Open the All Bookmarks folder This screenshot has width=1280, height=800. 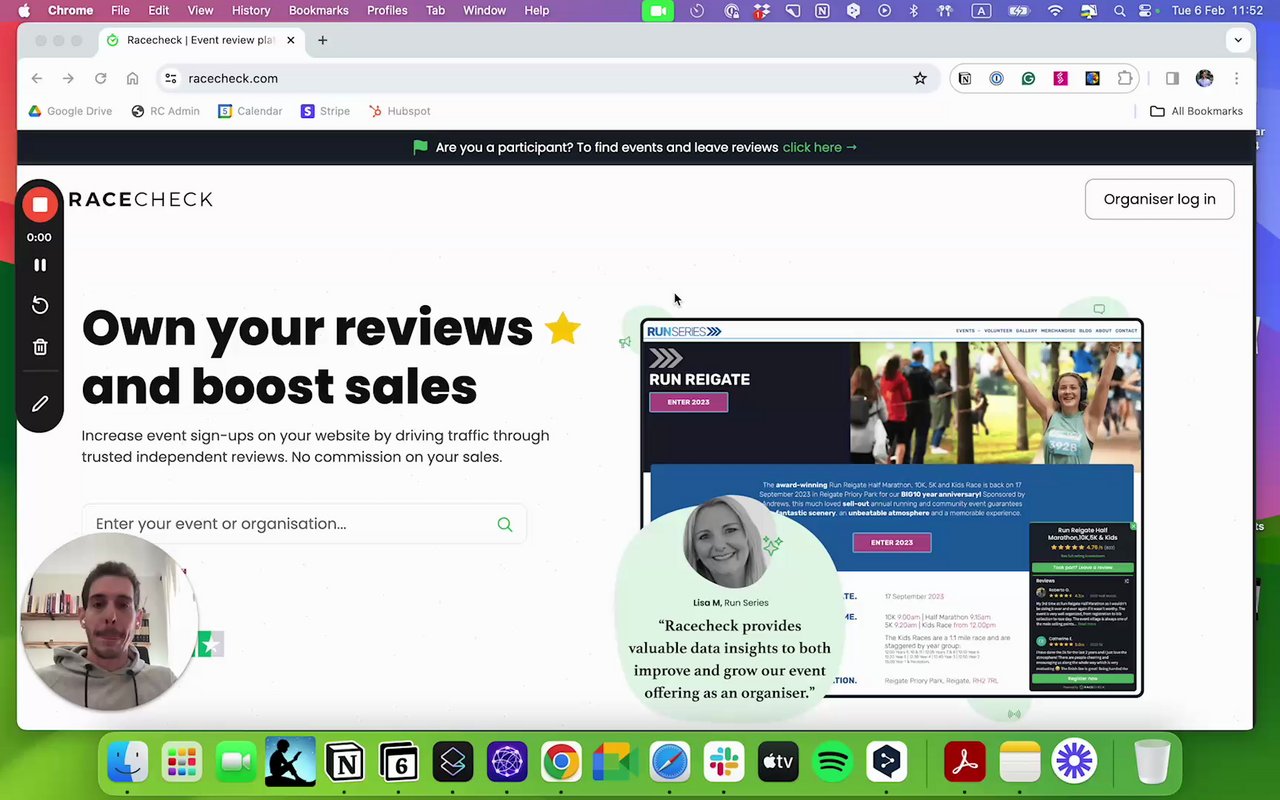(x=1196, y=111)
